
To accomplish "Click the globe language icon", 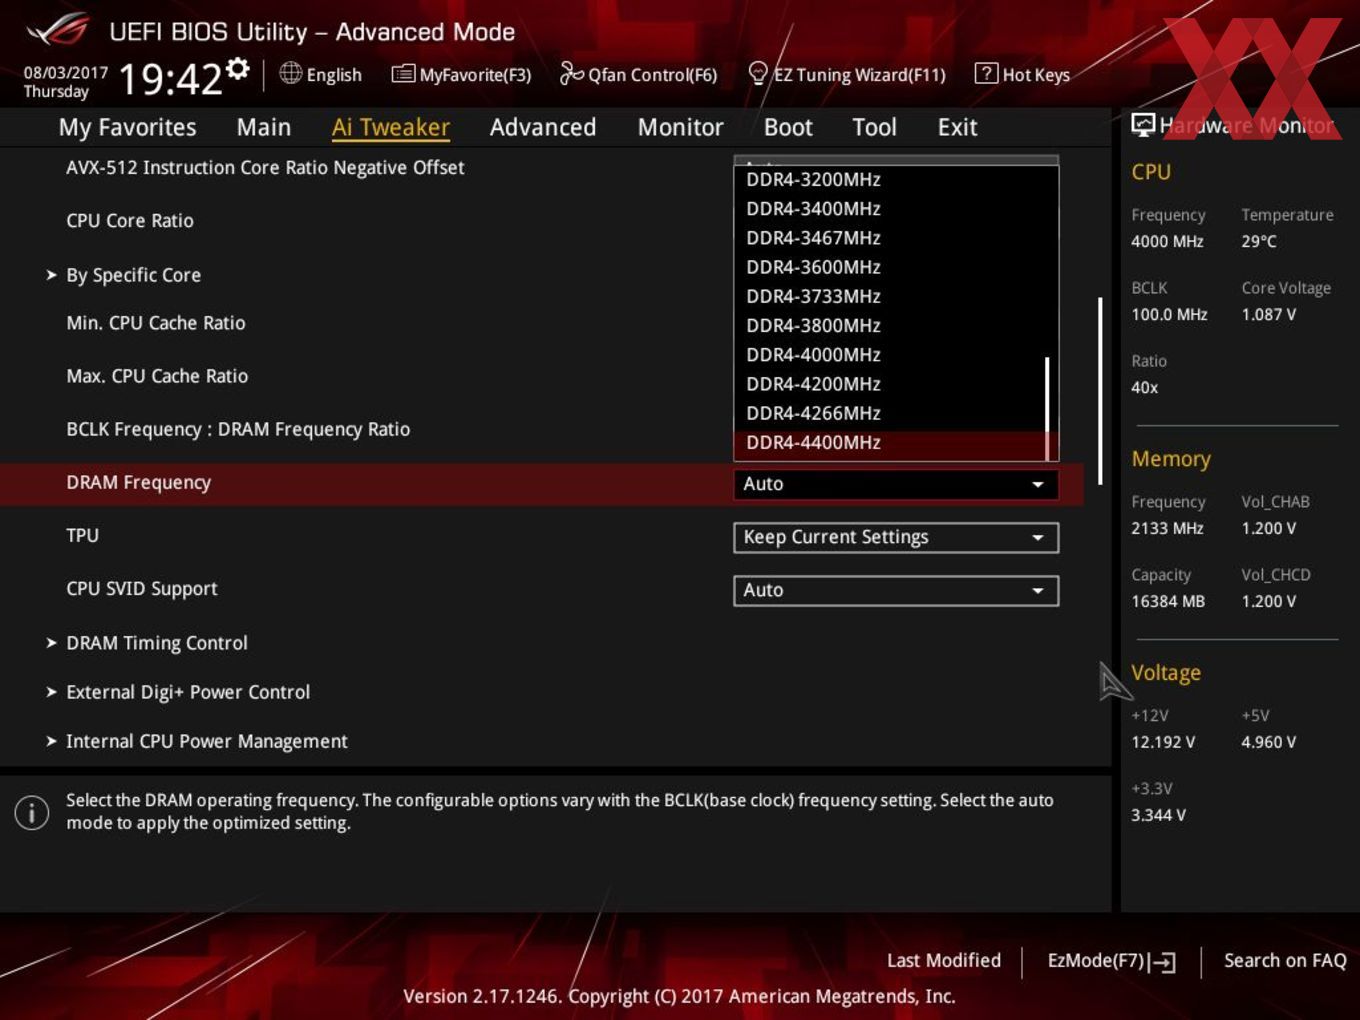I will coord(290,73).
